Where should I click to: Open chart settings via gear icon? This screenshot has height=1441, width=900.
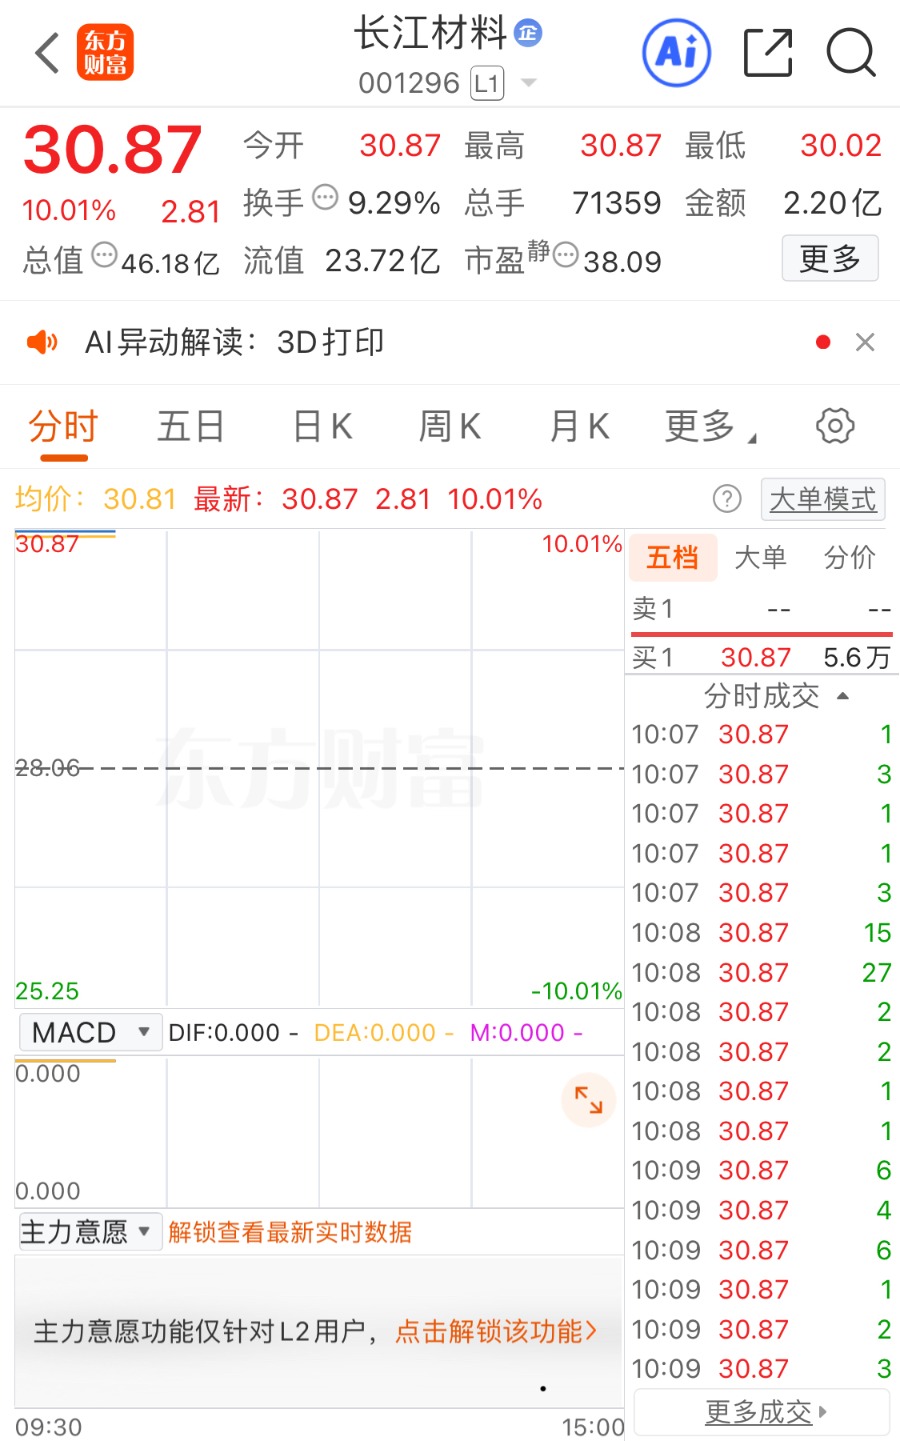pyautogui.click(x=834, y=425)
